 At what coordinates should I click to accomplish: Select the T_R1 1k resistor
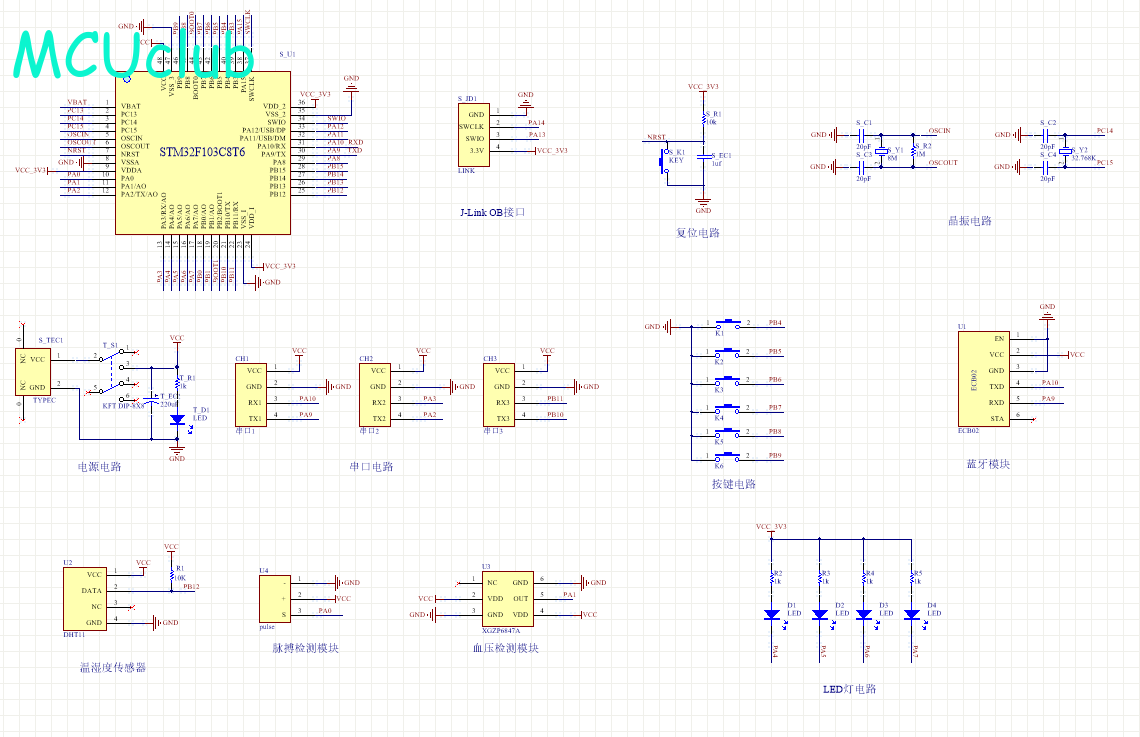click(x=177, y=382)
